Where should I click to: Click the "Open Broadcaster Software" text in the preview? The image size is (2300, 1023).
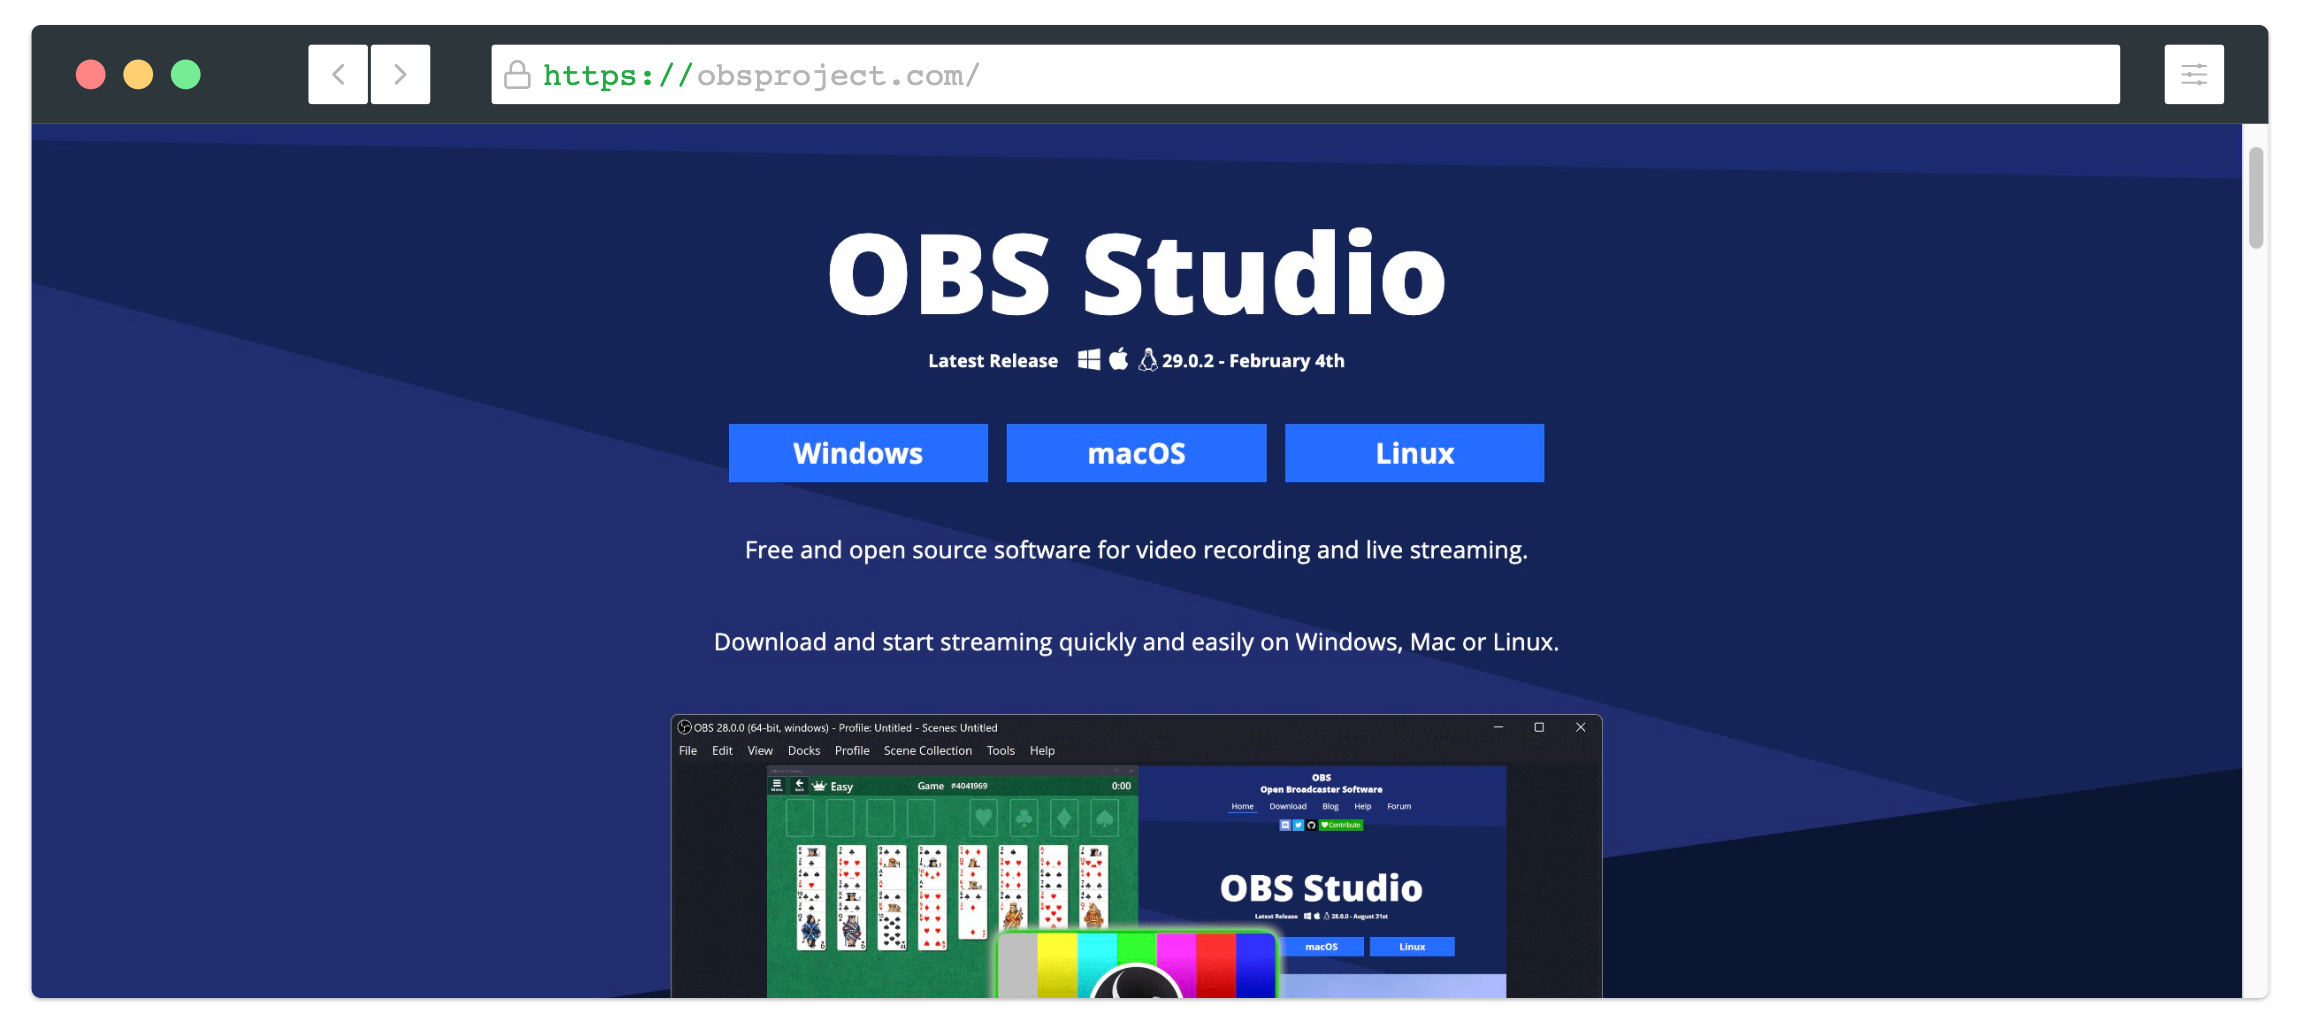pyautogui.click(x=1321, y=789)
